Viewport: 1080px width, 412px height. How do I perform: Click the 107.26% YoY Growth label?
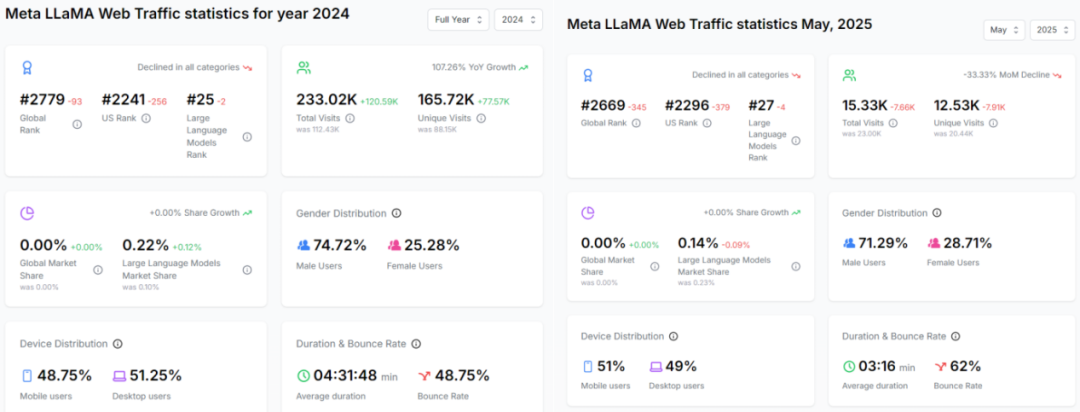pos(474,68)
